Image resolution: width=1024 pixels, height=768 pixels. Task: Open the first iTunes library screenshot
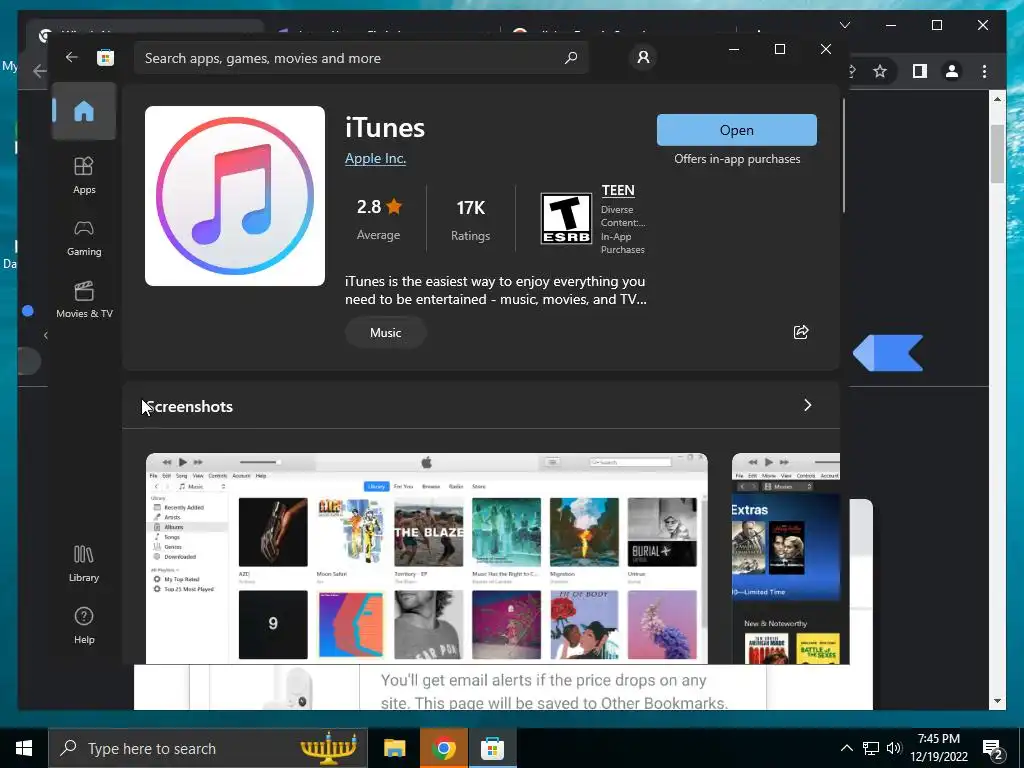[426, 558]
